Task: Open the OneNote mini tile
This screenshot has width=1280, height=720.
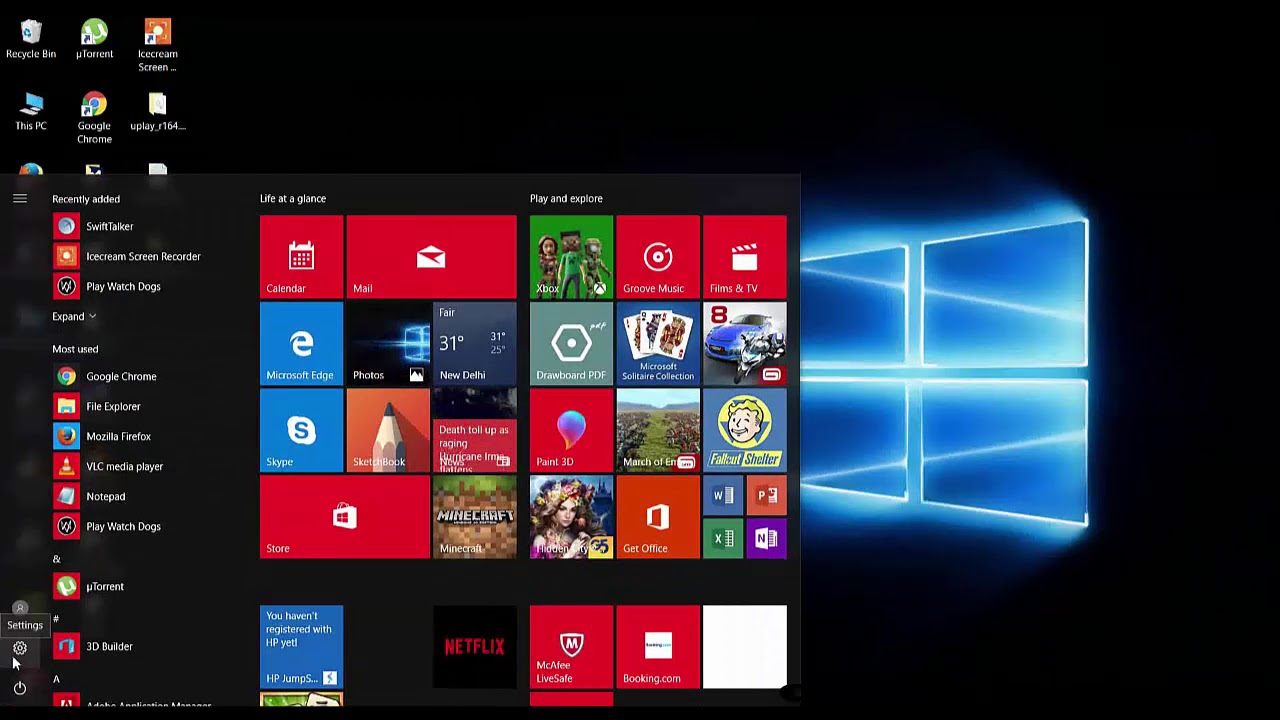Action: (x=766, y=539)
